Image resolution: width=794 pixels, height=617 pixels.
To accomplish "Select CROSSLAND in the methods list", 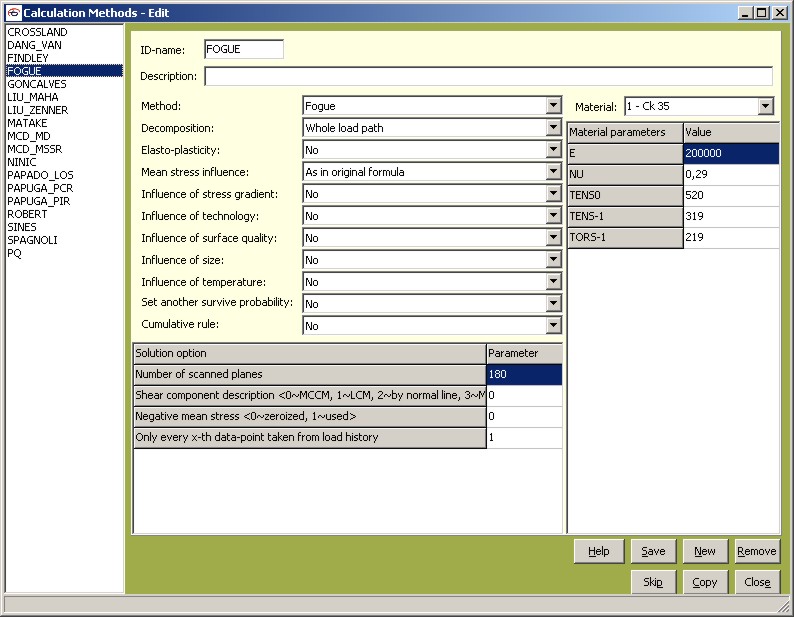I will point(64,32).
